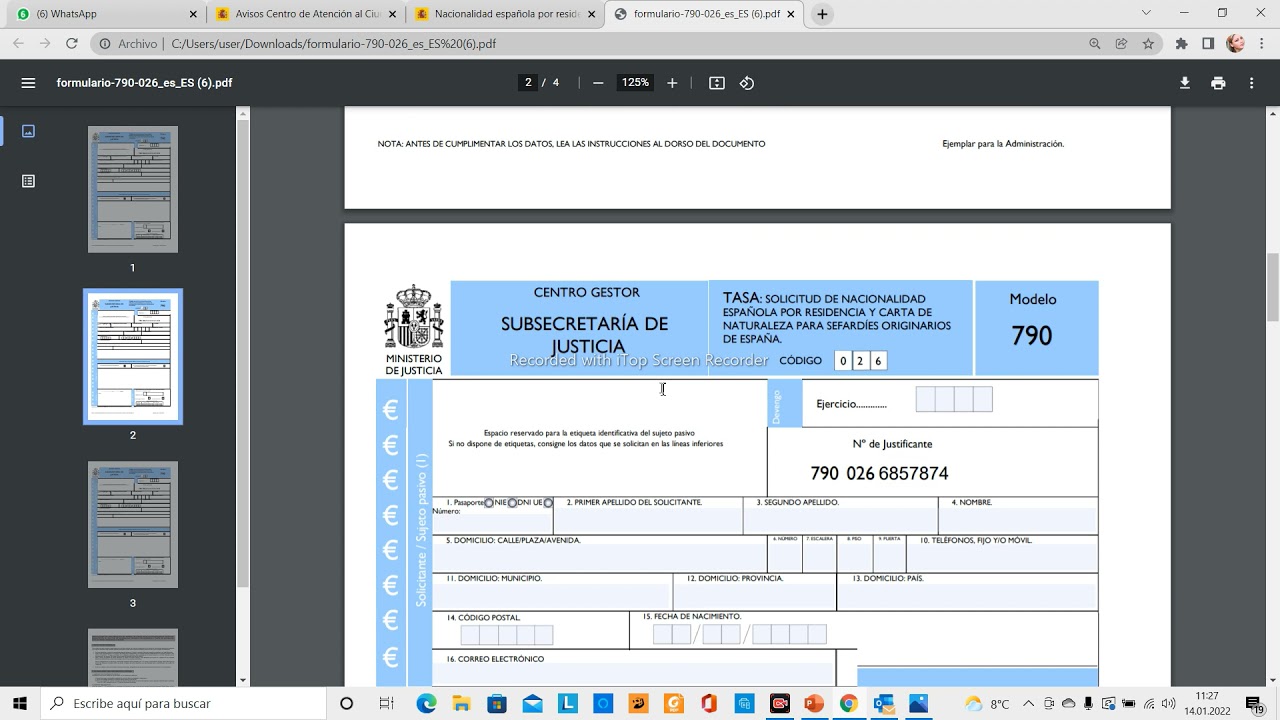Select the DNI UE radio button
1280x720 pixels.
point(547,503)
